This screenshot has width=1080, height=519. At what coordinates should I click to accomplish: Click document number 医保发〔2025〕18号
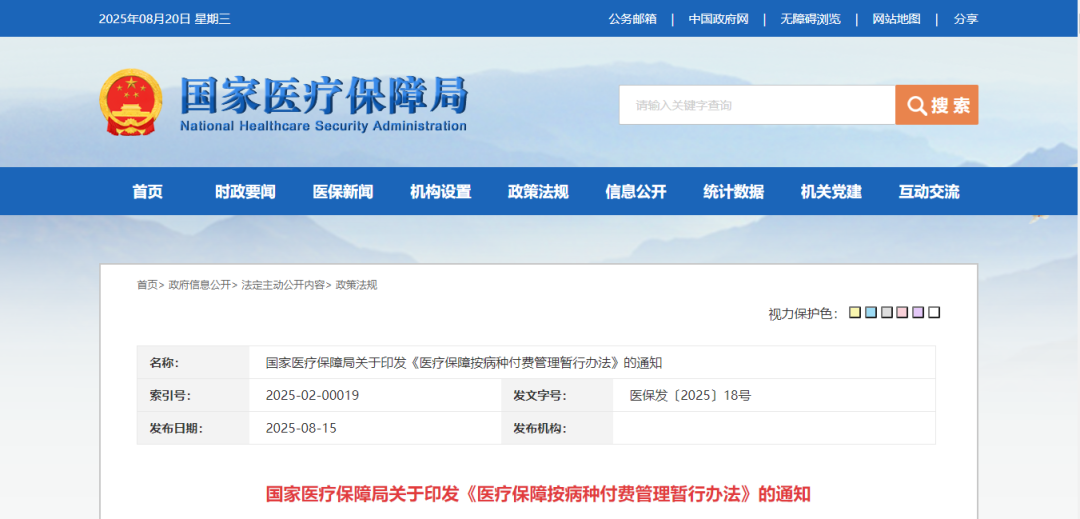[690, 395]
